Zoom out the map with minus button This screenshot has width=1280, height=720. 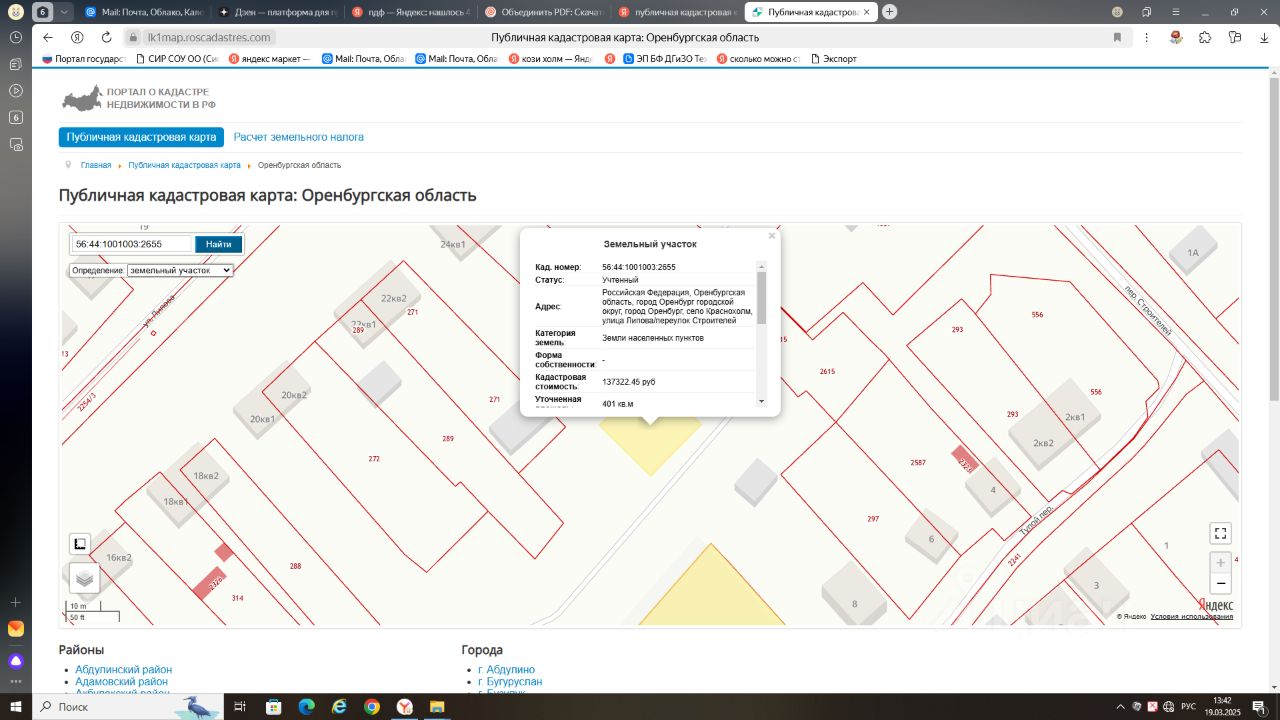click(x=1220, y=584)
